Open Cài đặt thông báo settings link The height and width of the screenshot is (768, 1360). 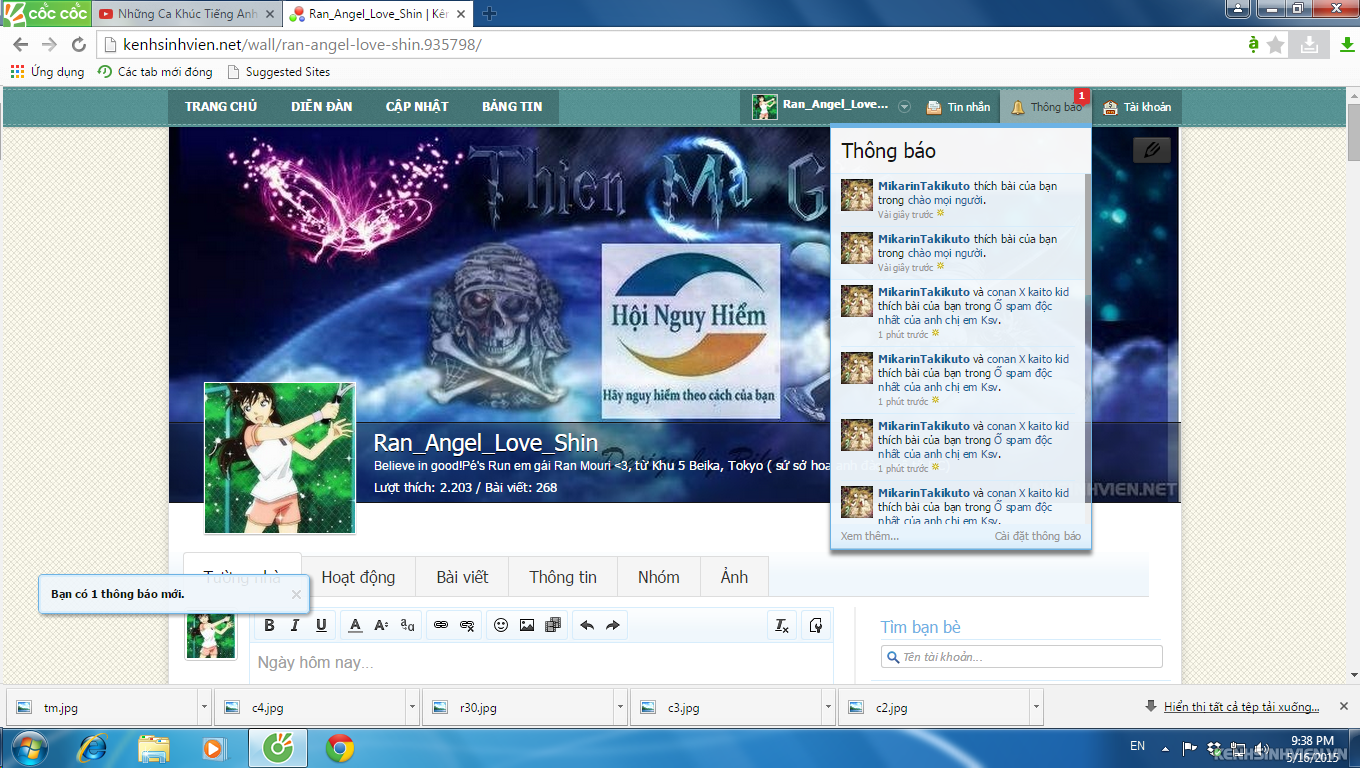tap(1038, 536)
